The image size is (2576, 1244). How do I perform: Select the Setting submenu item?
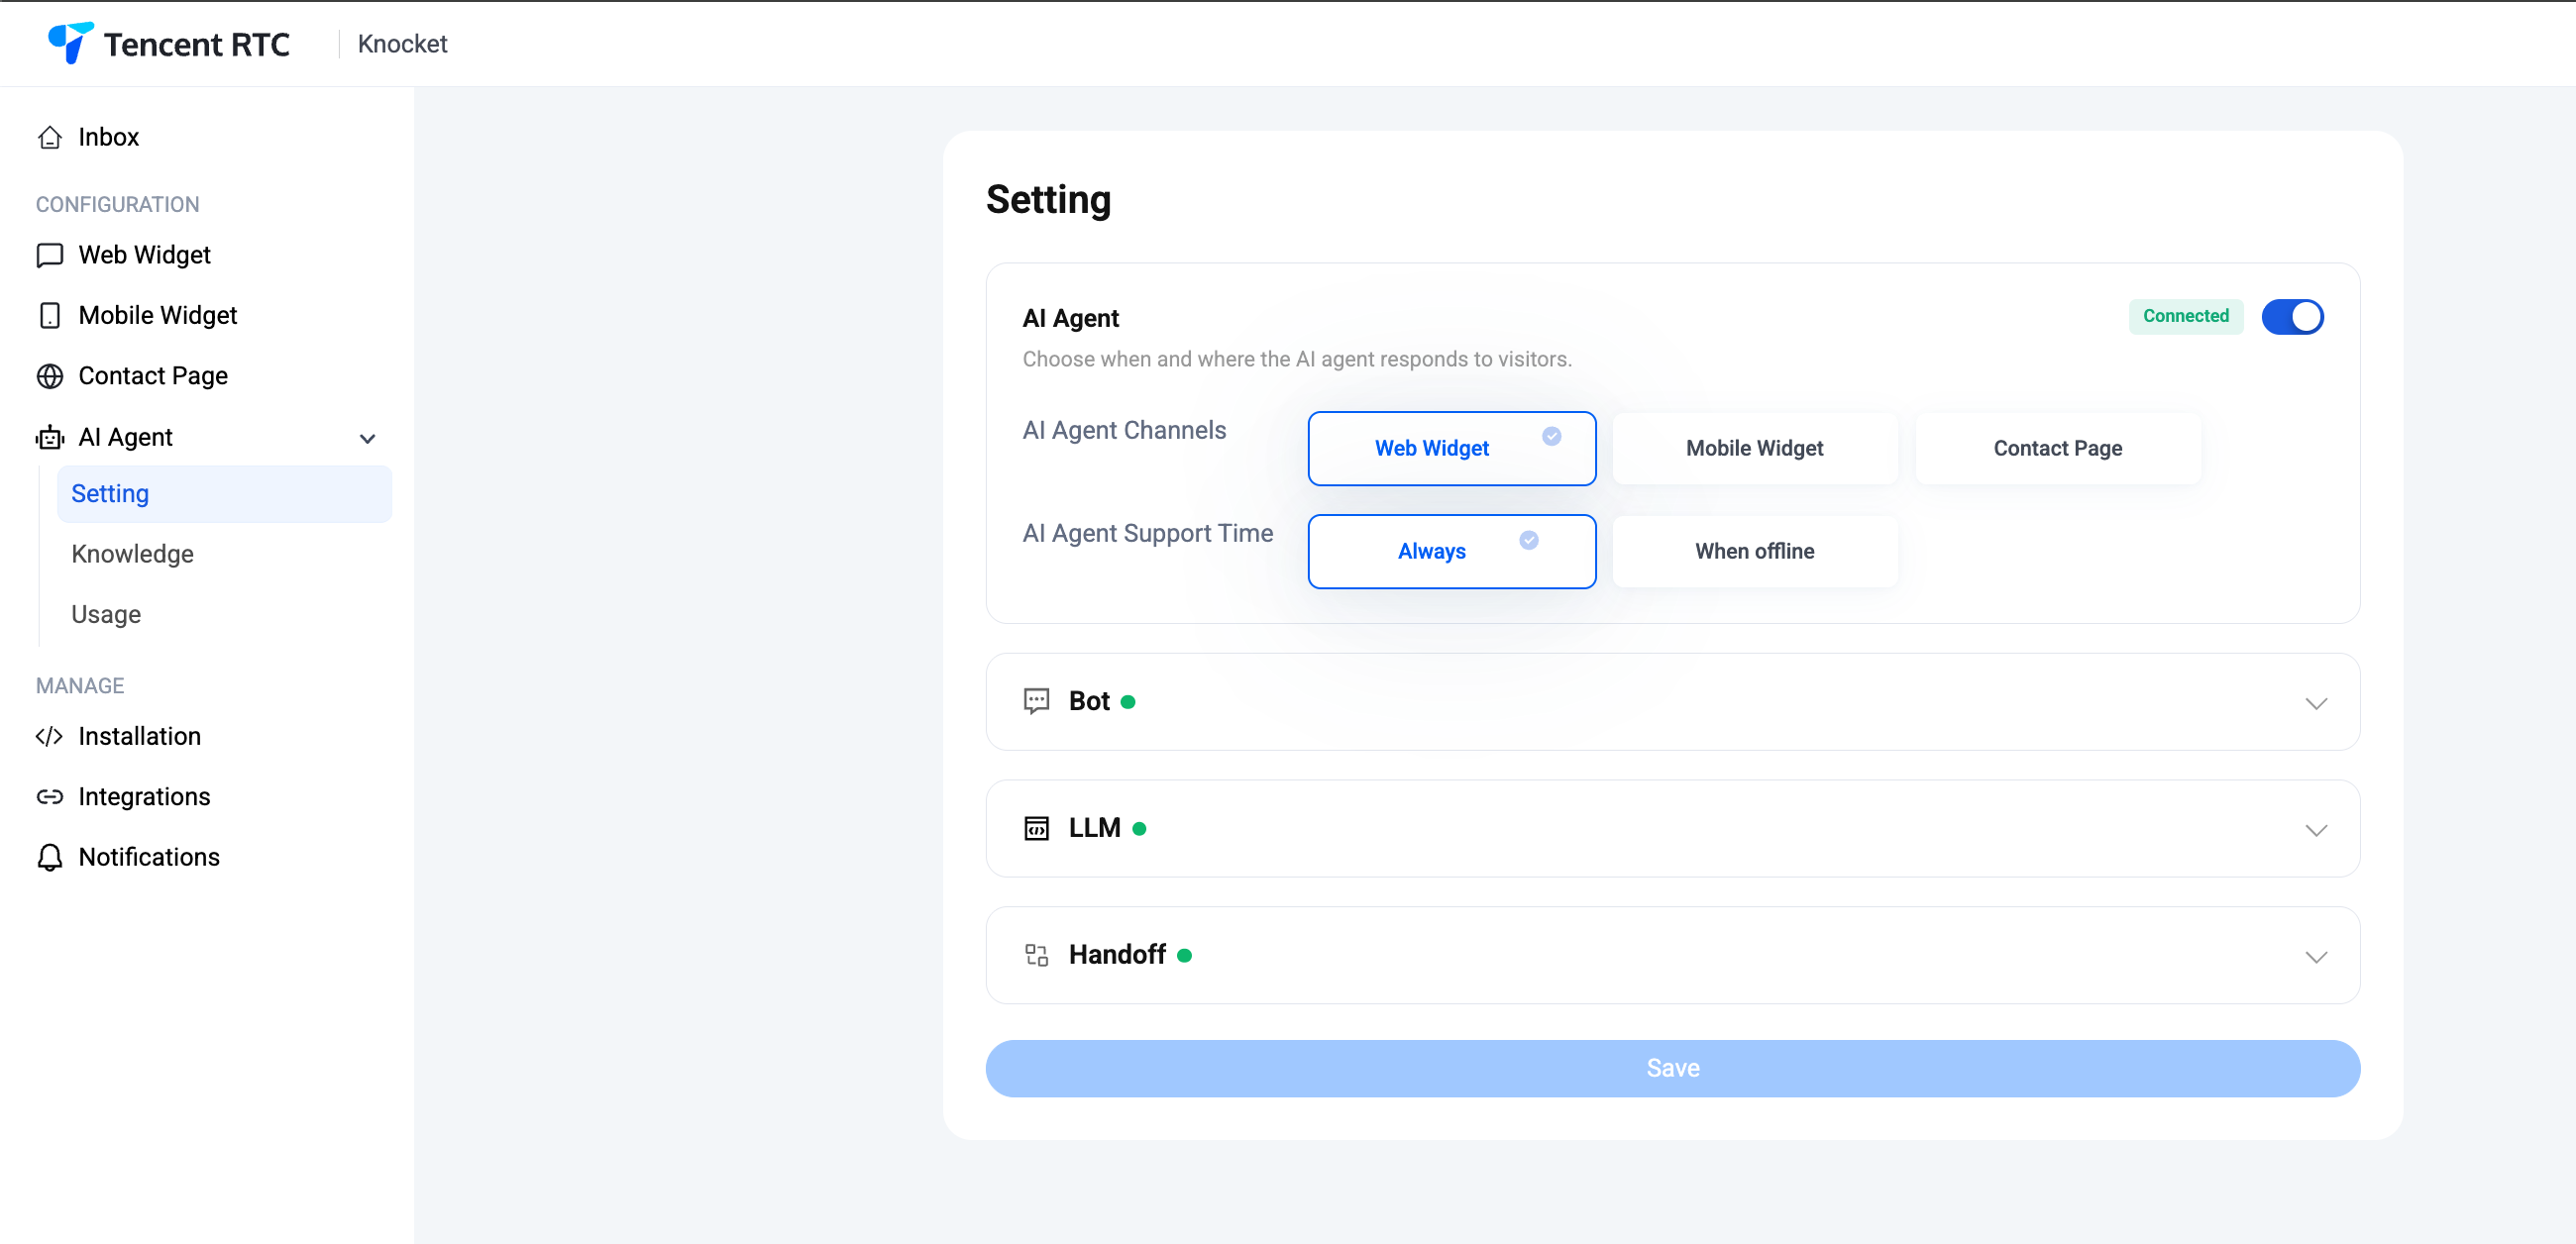[225, 494]
